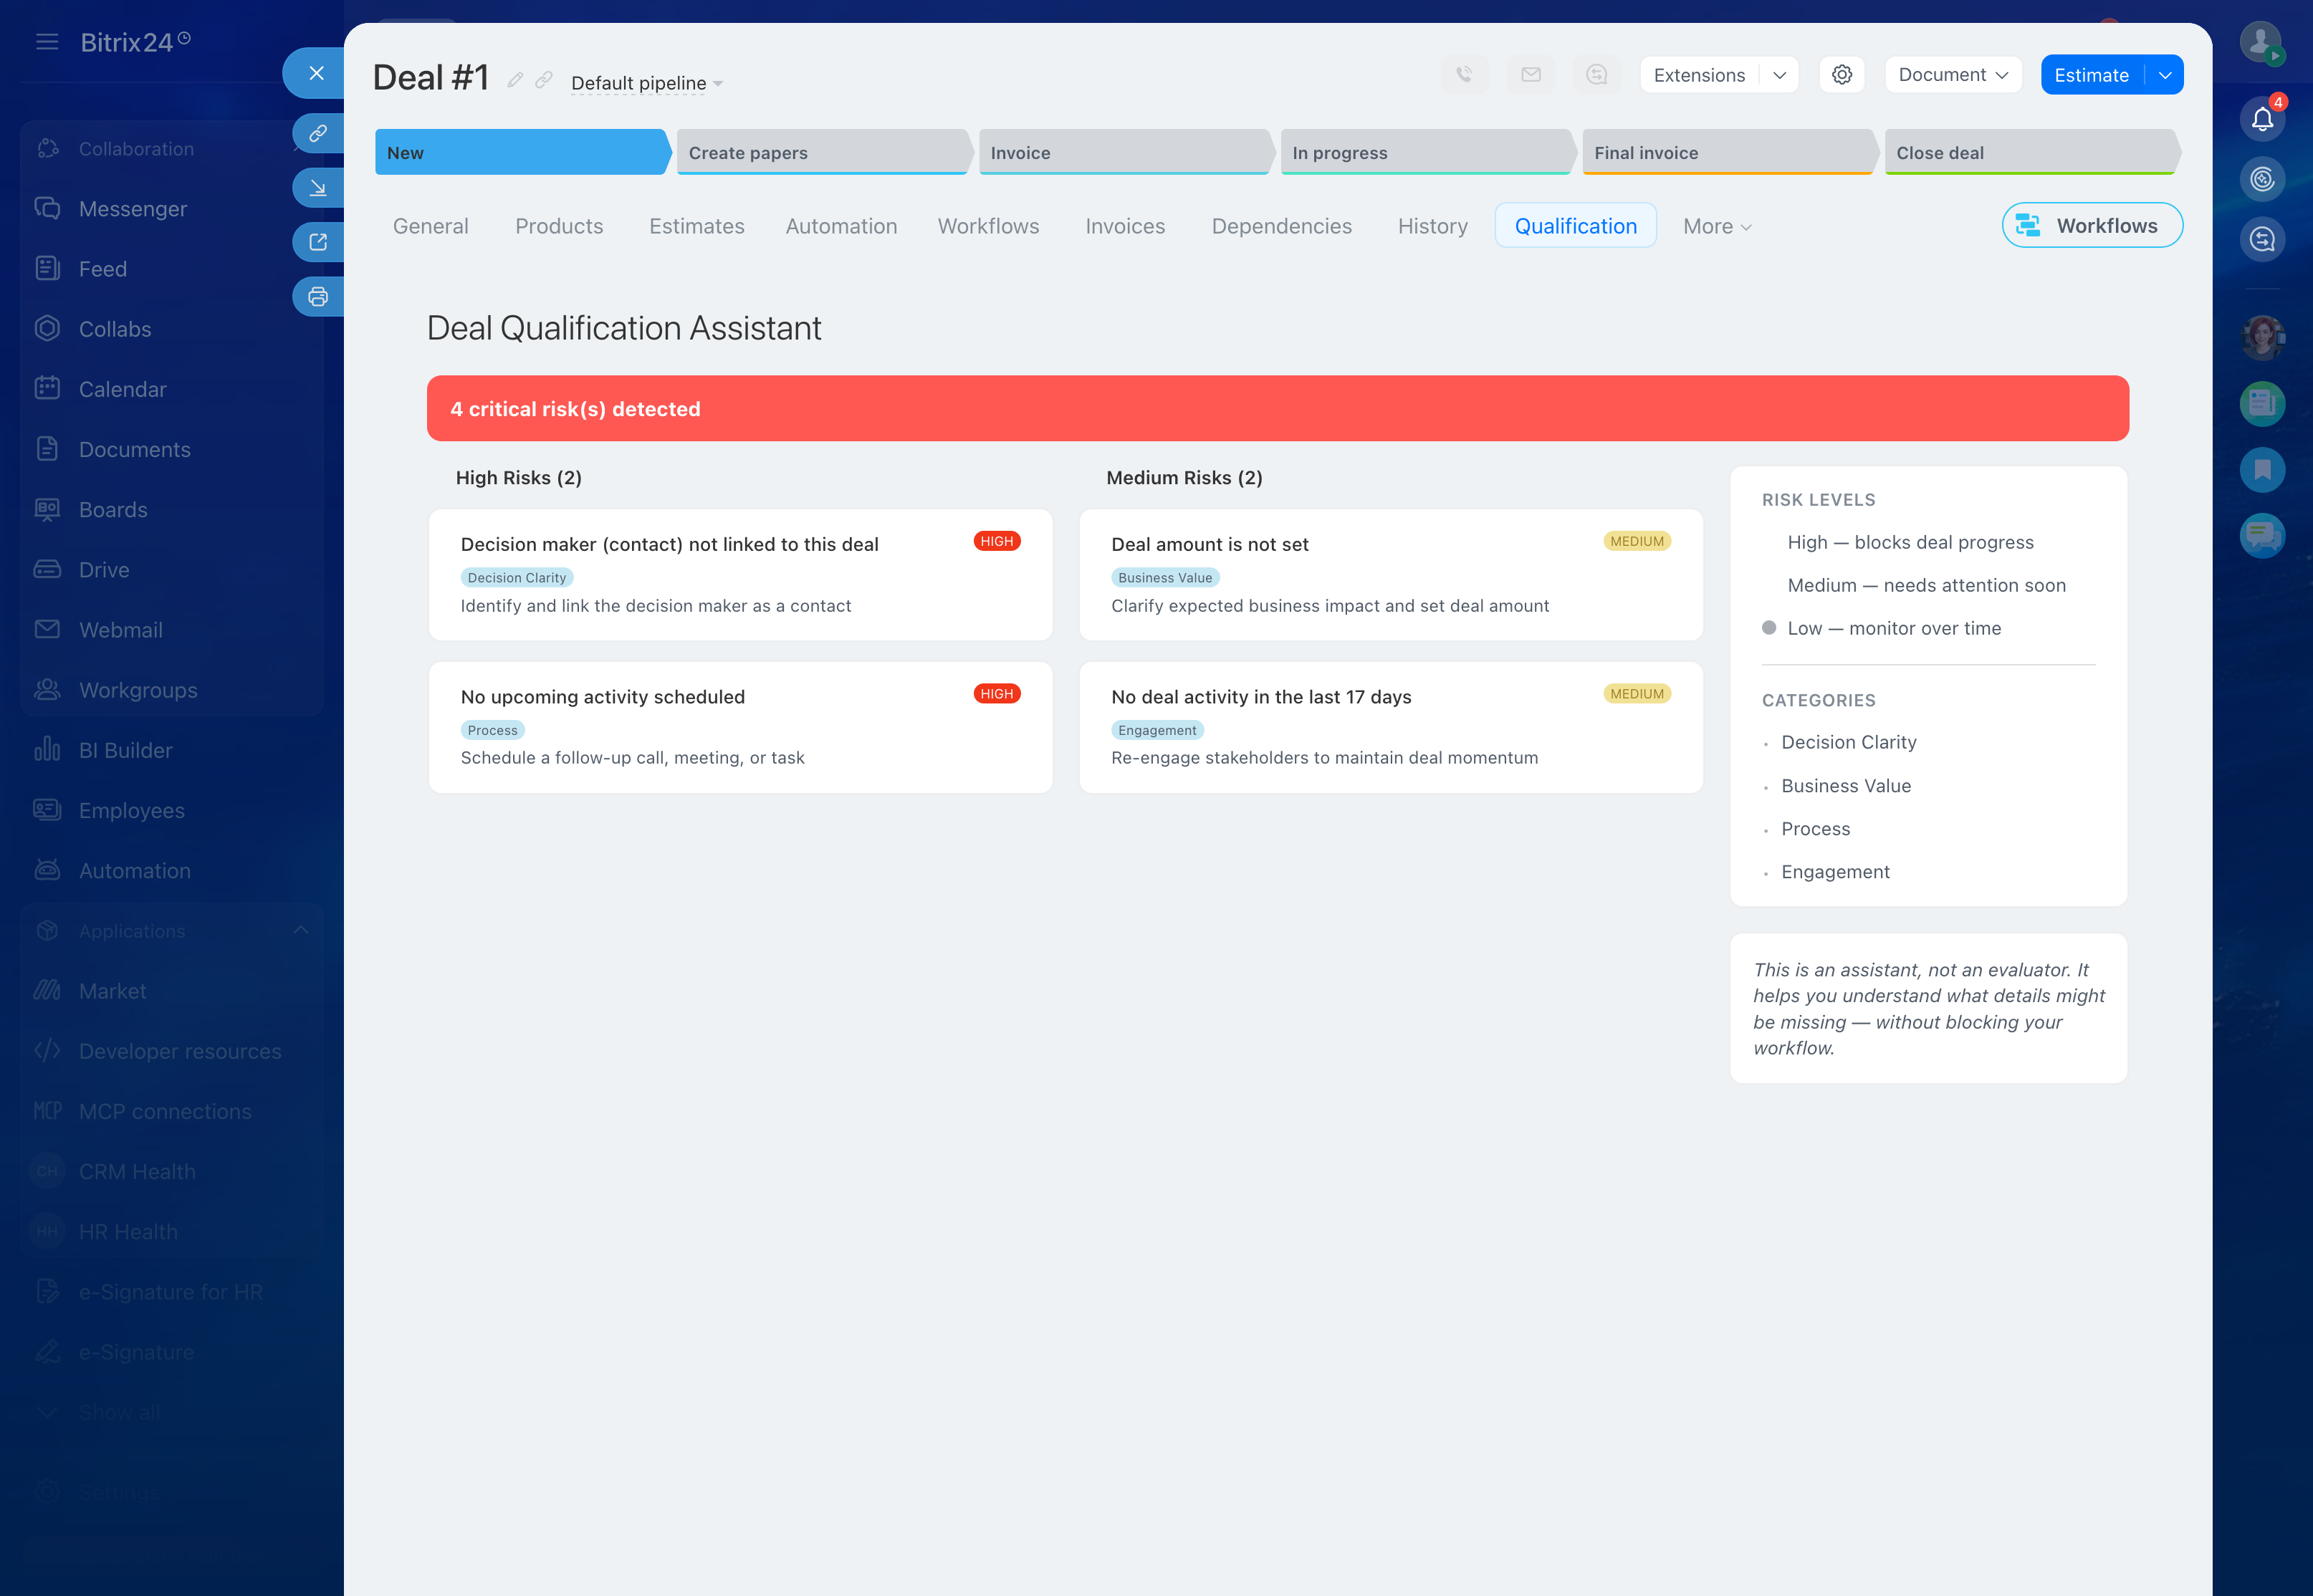Expand the Extensions dropdown arrow
Image resolution: width=2313 pixels, height=1596 pixels.
[1780, 75]
